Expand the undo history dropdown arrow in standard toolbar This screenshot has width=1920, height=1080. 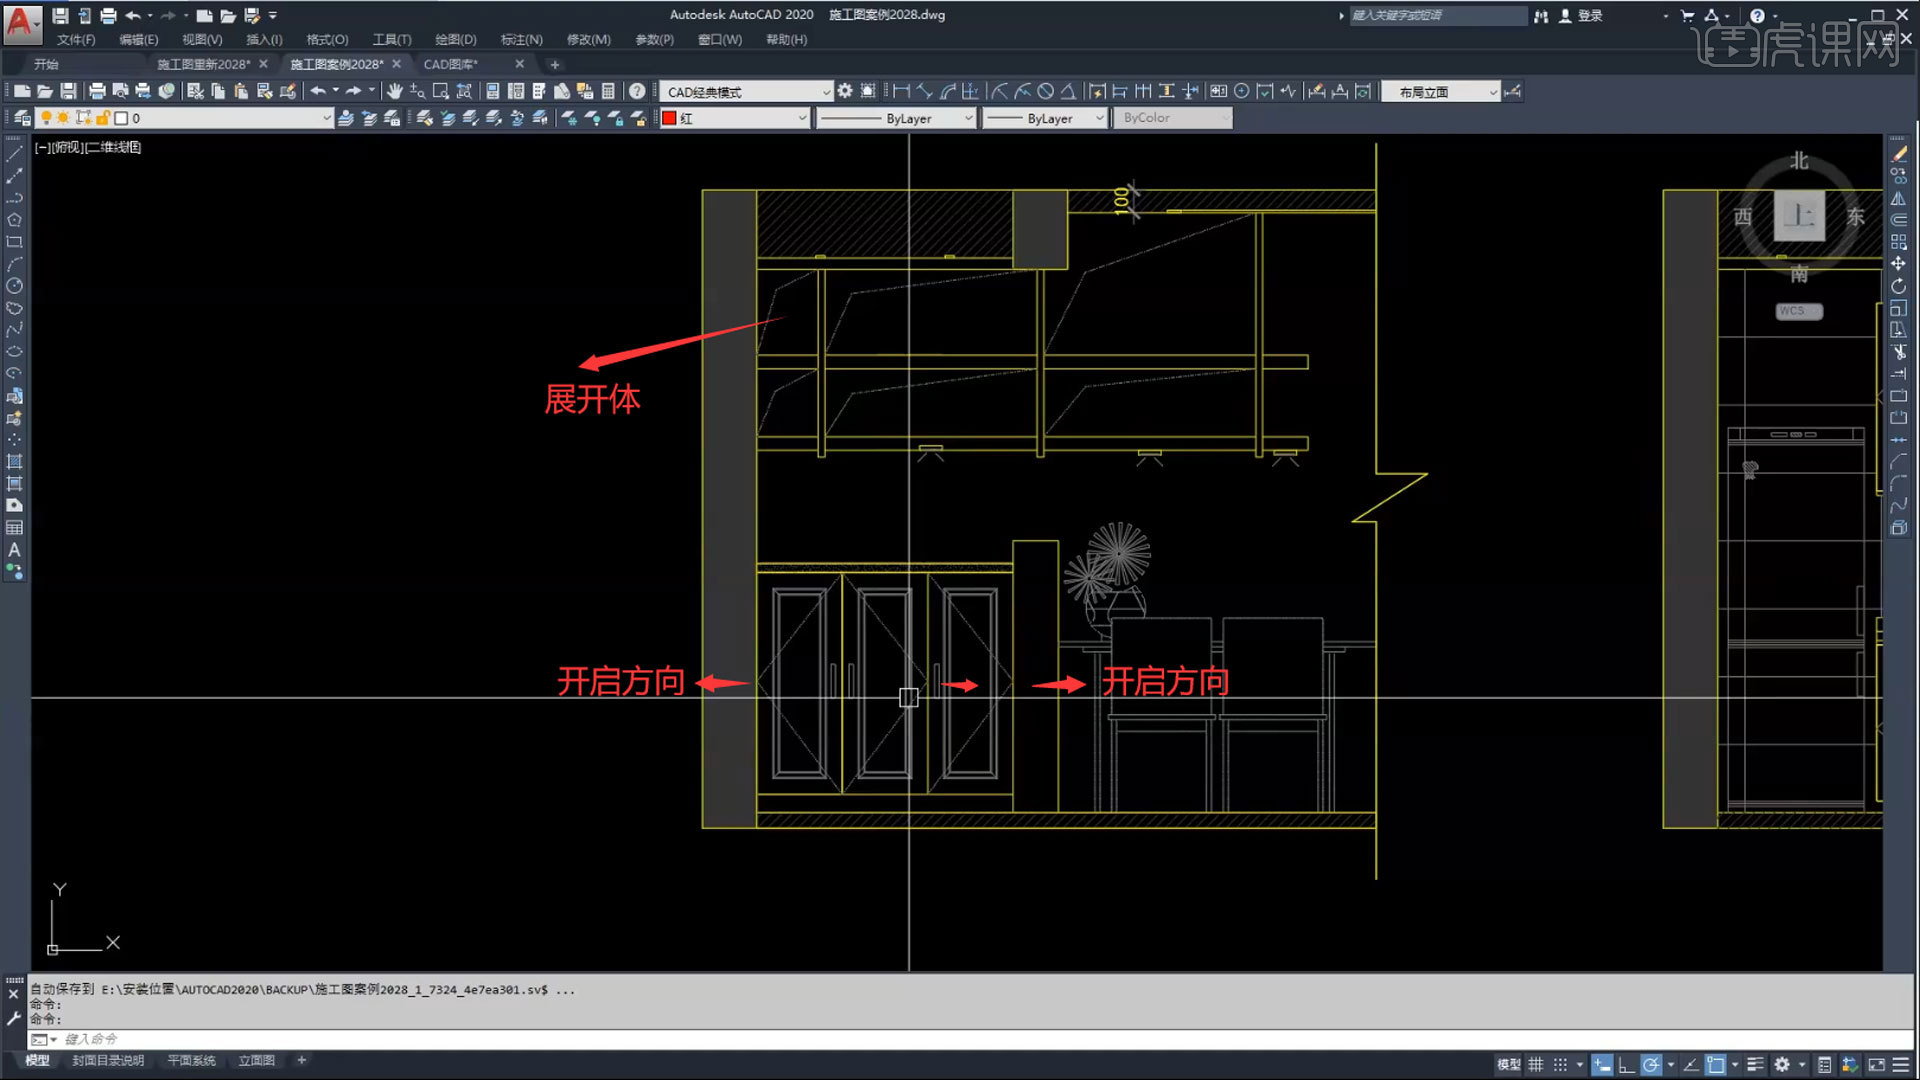[336, 91]
